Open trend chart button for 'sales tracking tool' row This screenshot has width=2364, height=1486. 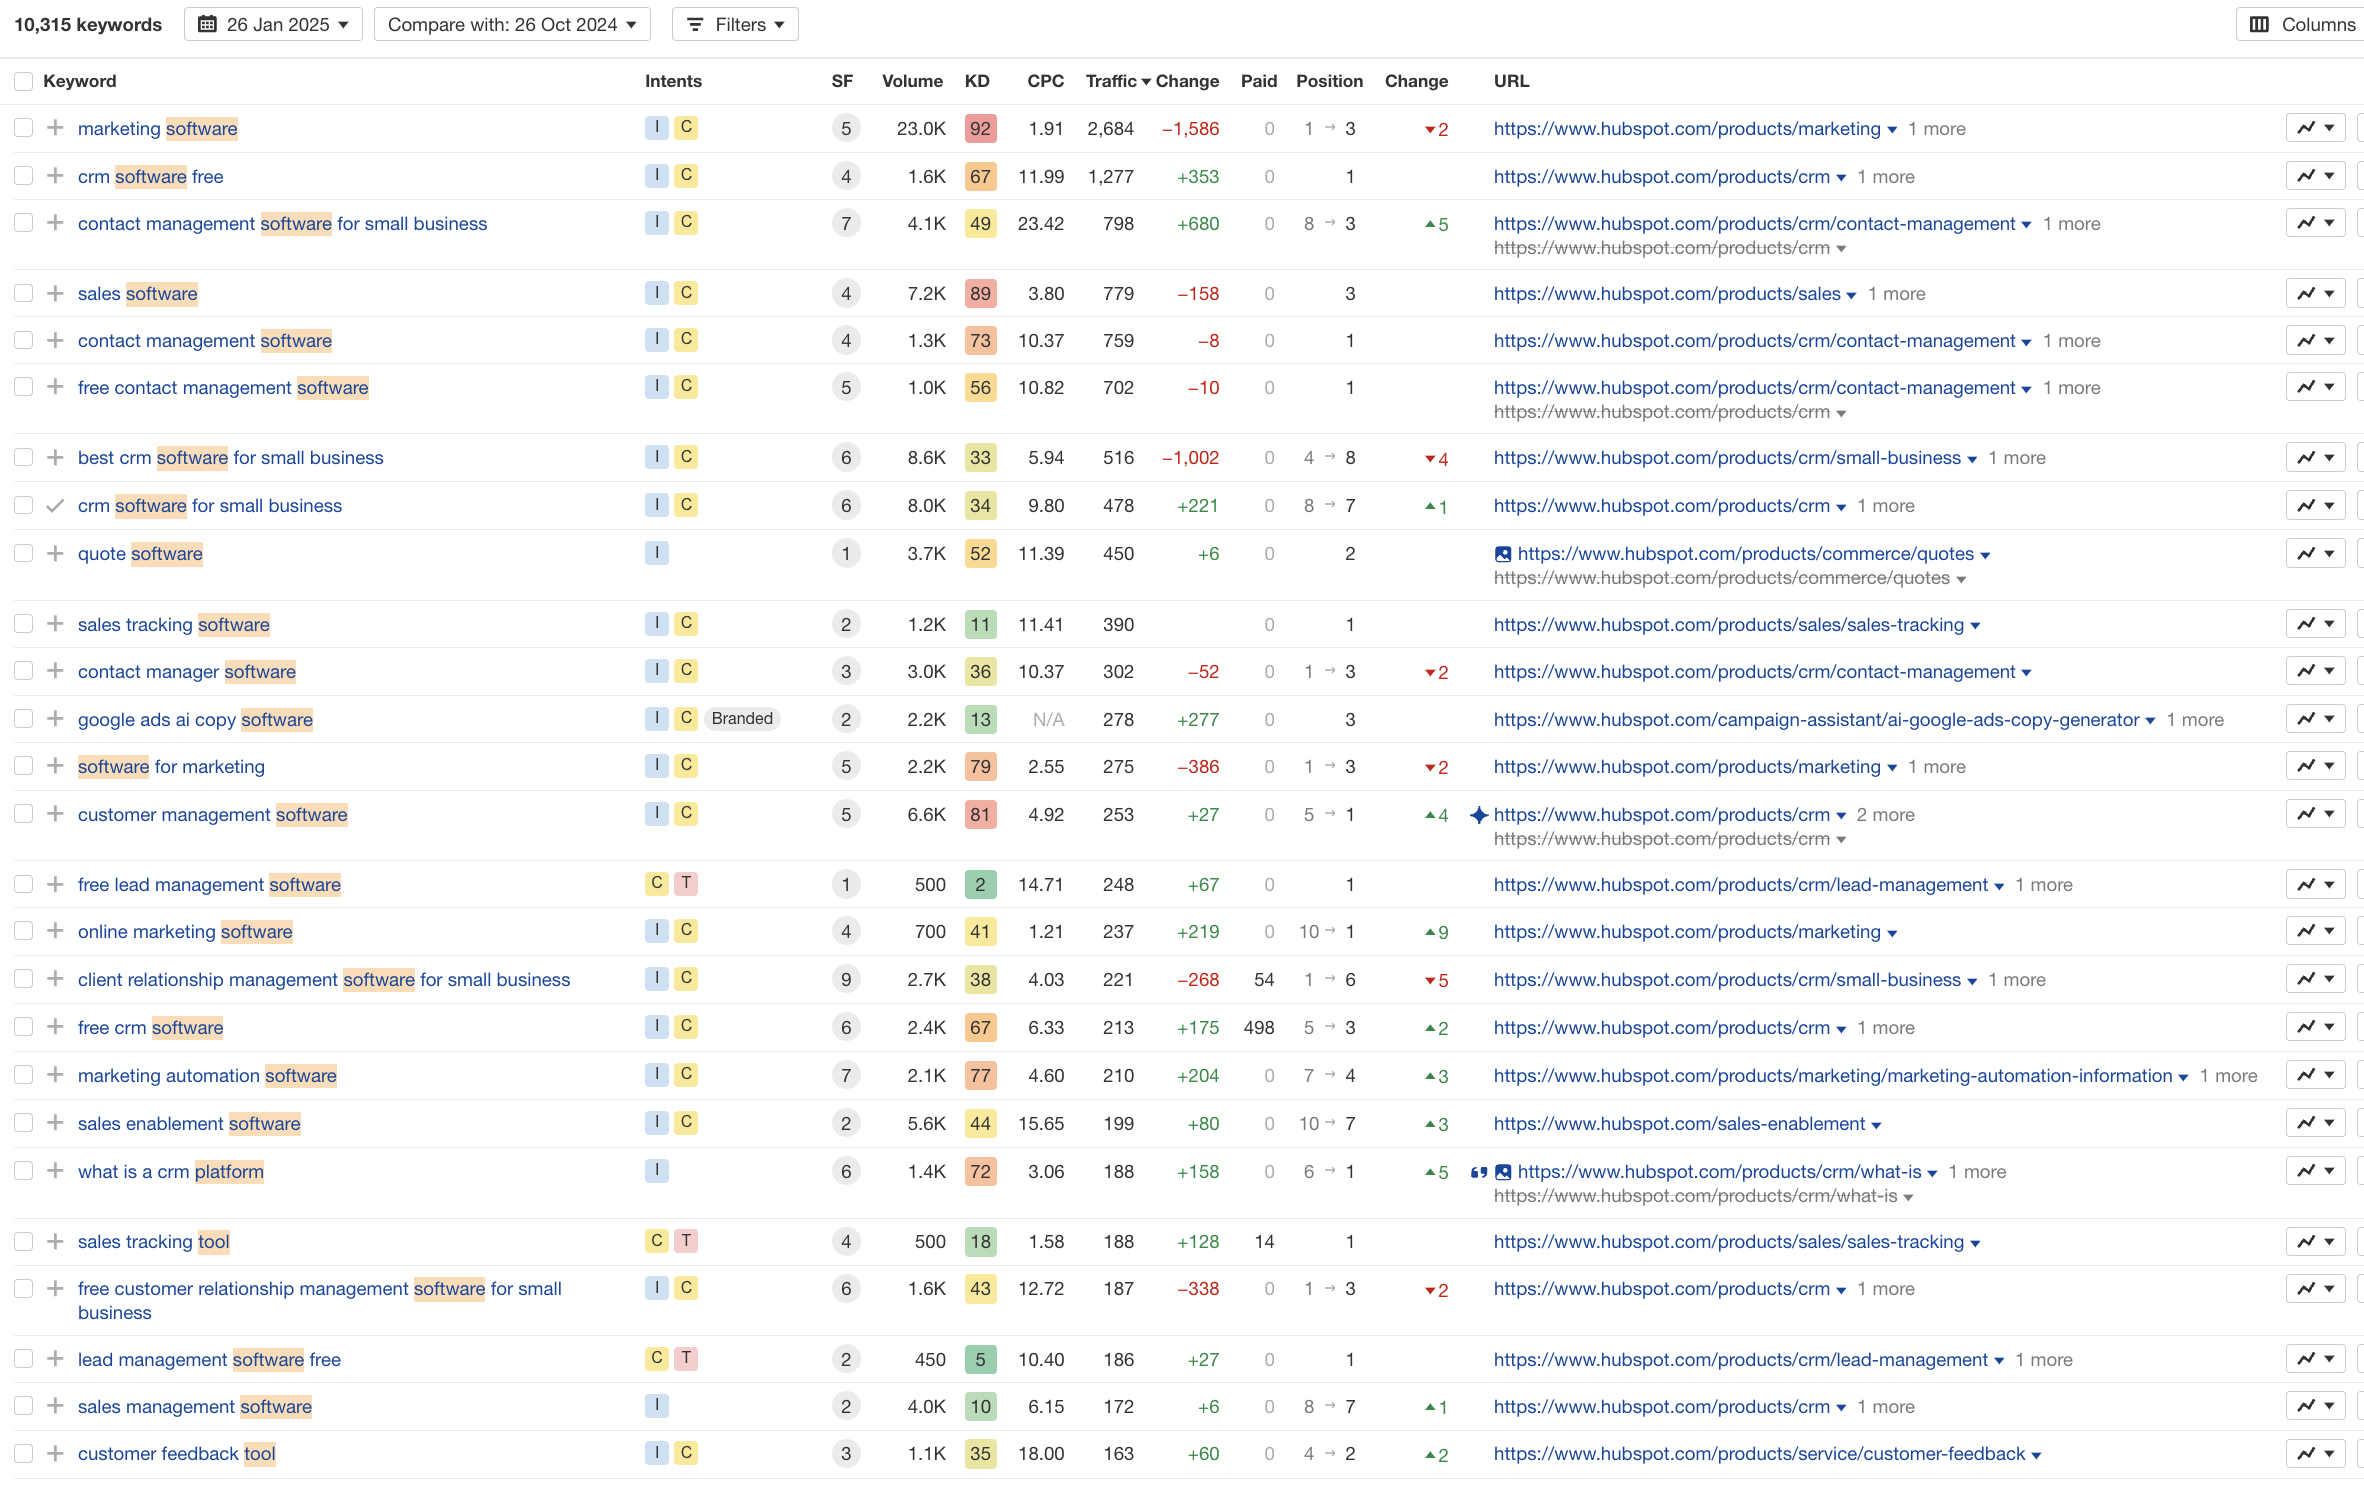pos(2315,1241)
